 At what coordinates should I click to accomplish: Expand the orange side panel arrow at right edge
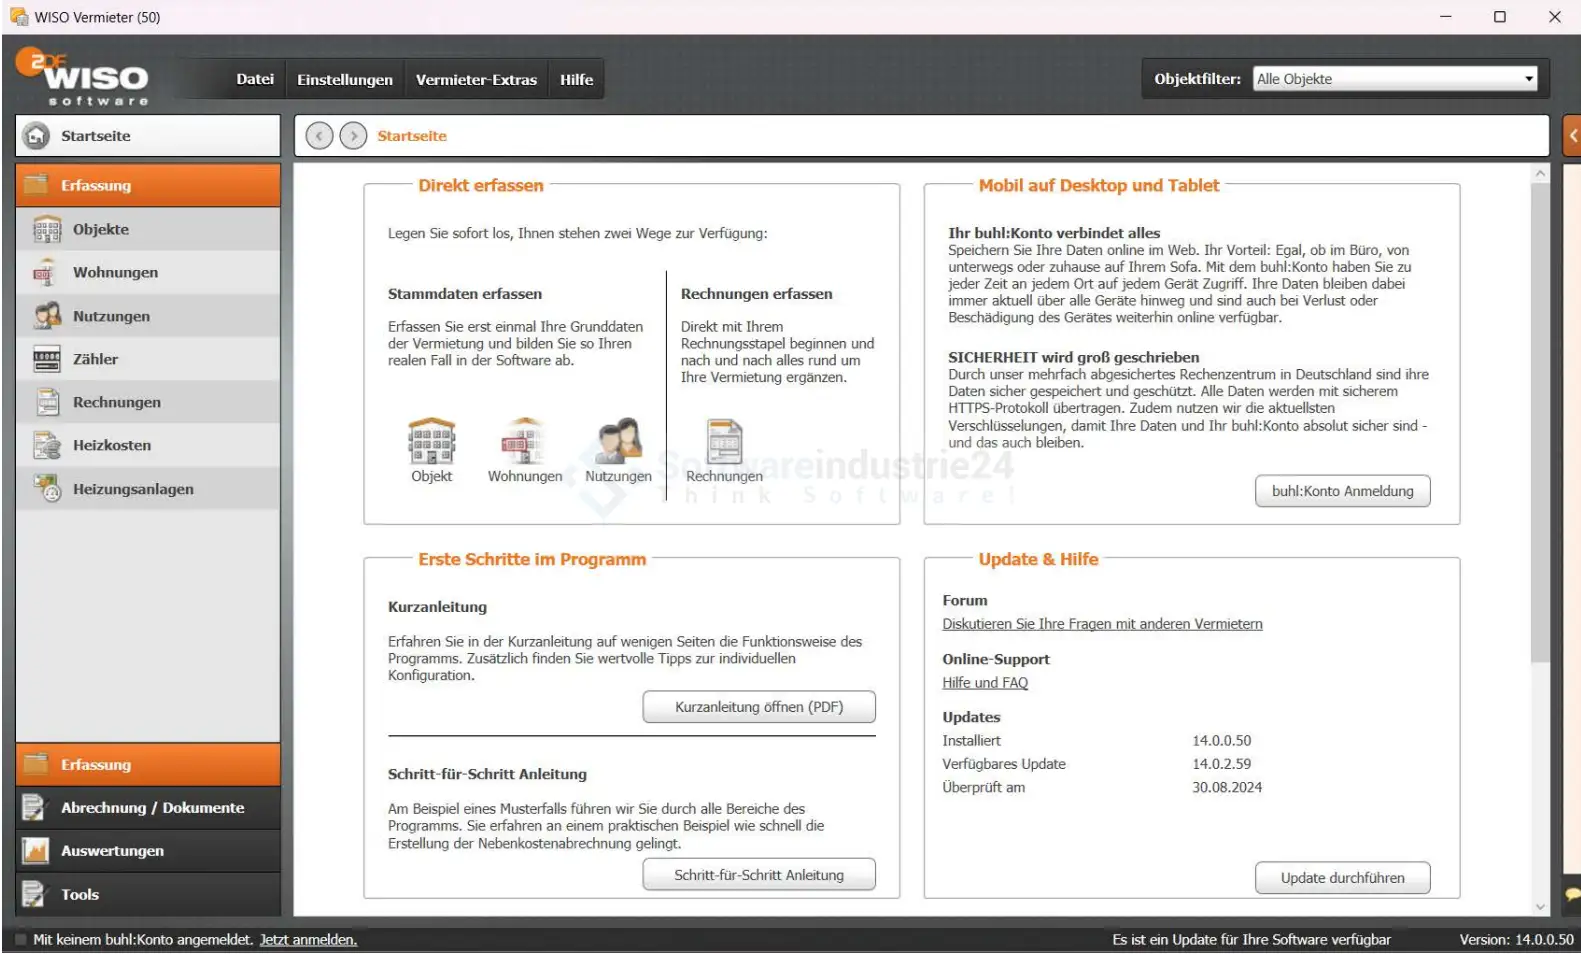tap(1572, 136)
